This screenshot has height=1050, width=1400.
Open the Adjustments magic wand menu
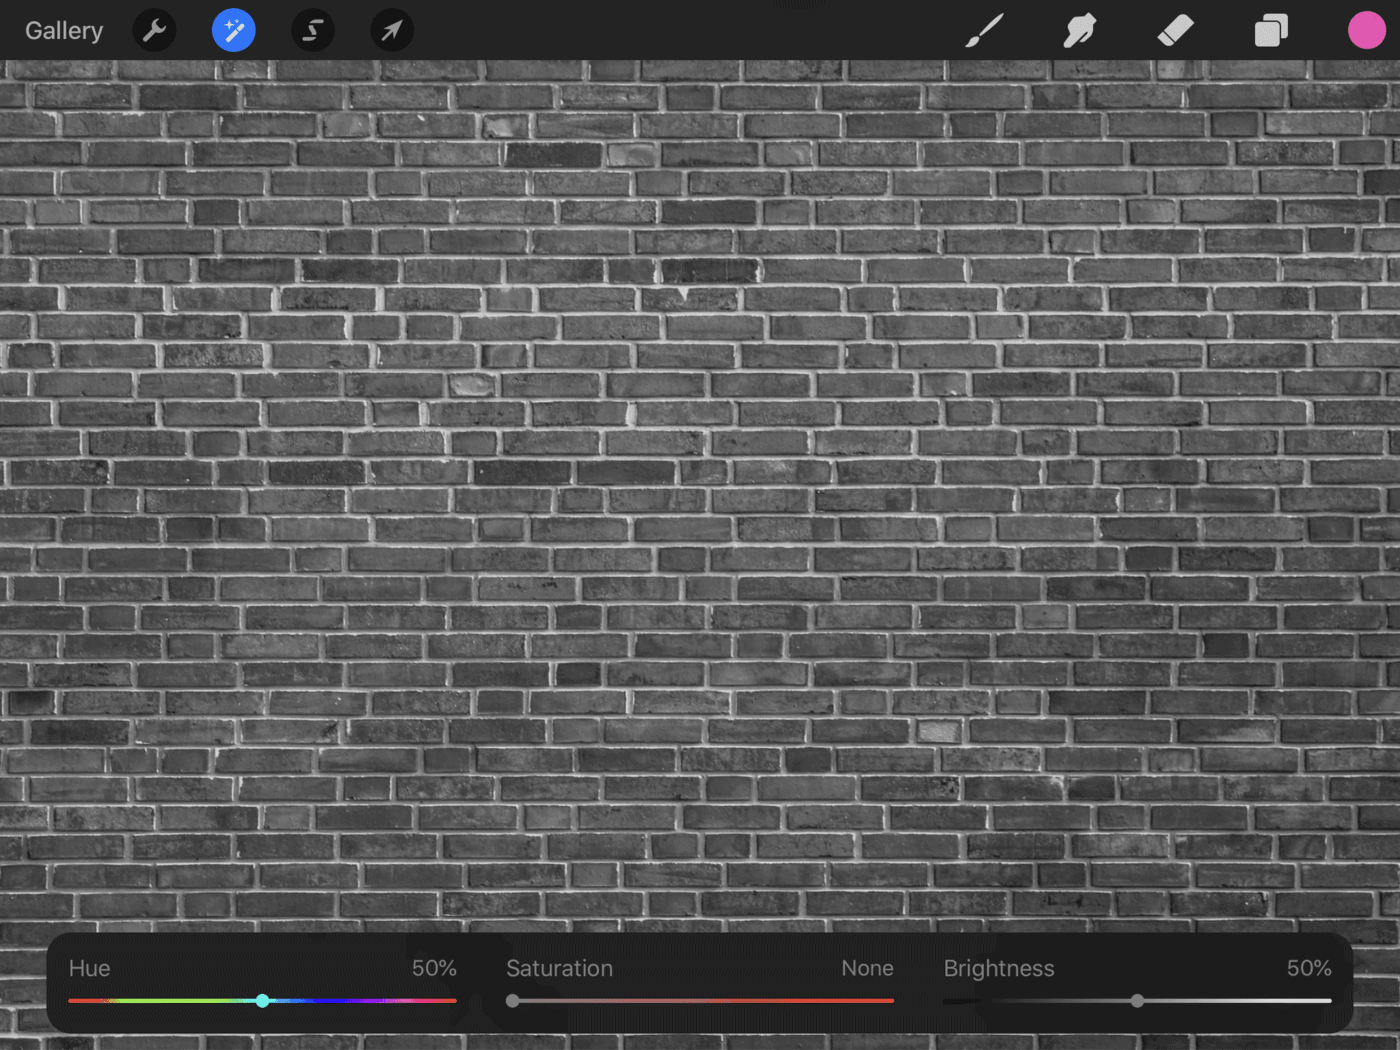coord(234,31)
